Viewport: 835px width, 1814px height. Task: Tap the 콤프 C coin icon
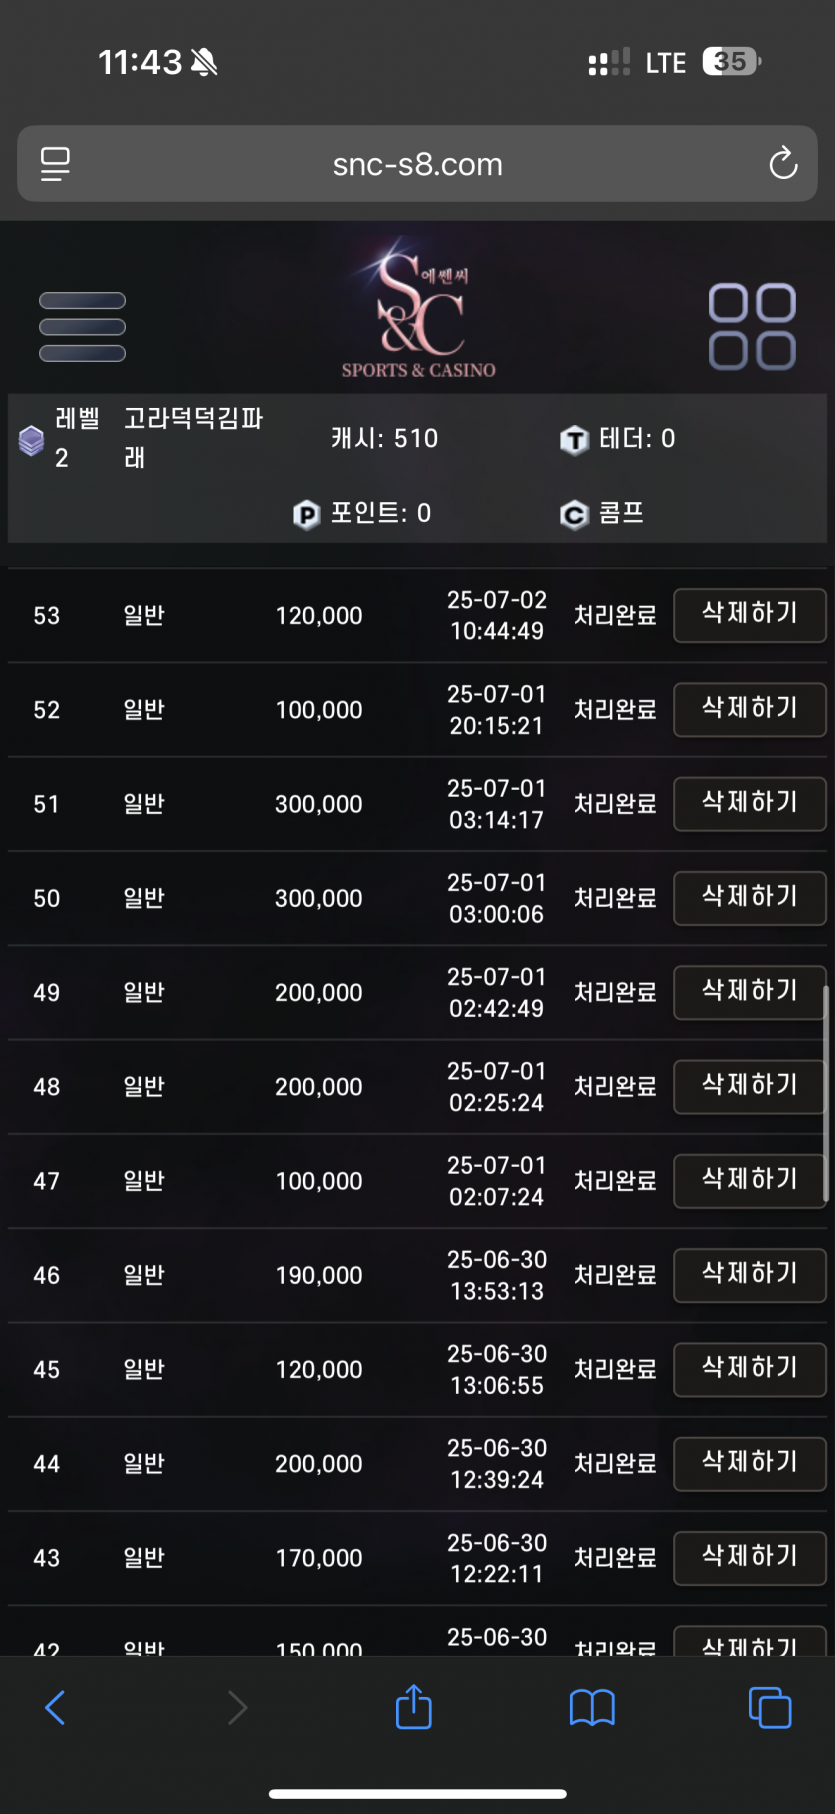[574, 515]
